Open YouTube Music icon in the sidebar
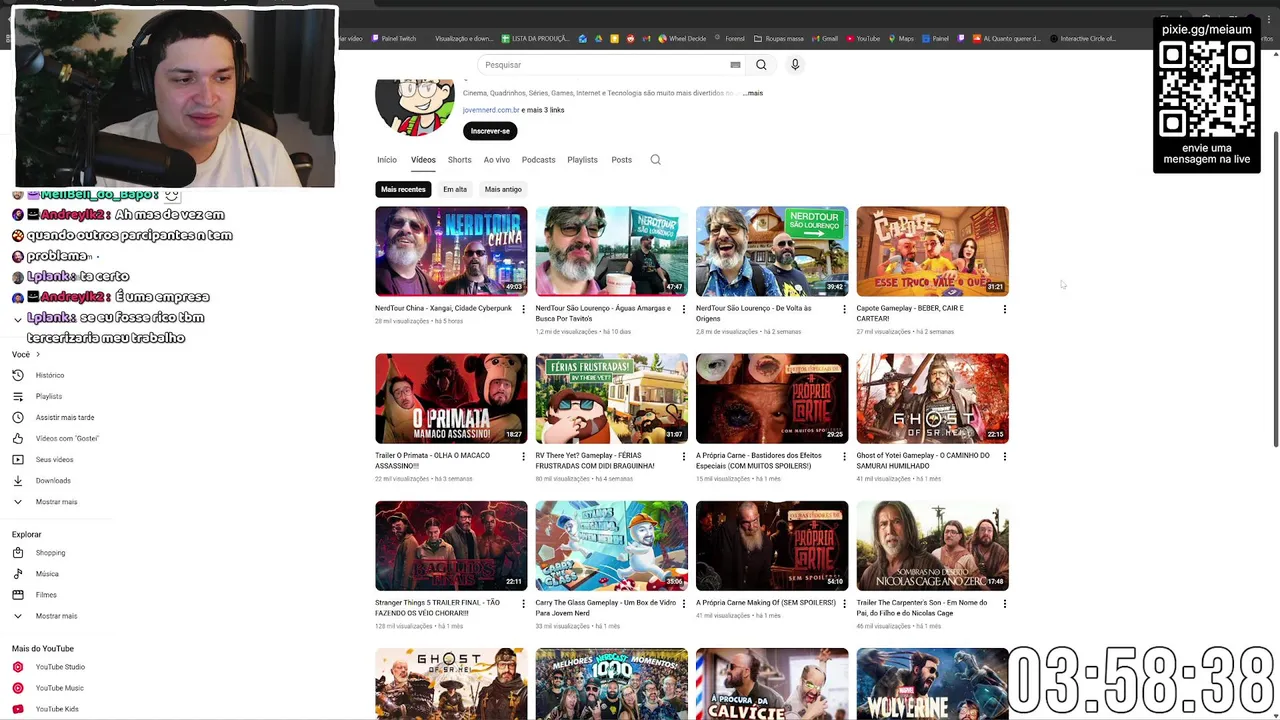 coord(18,688)
